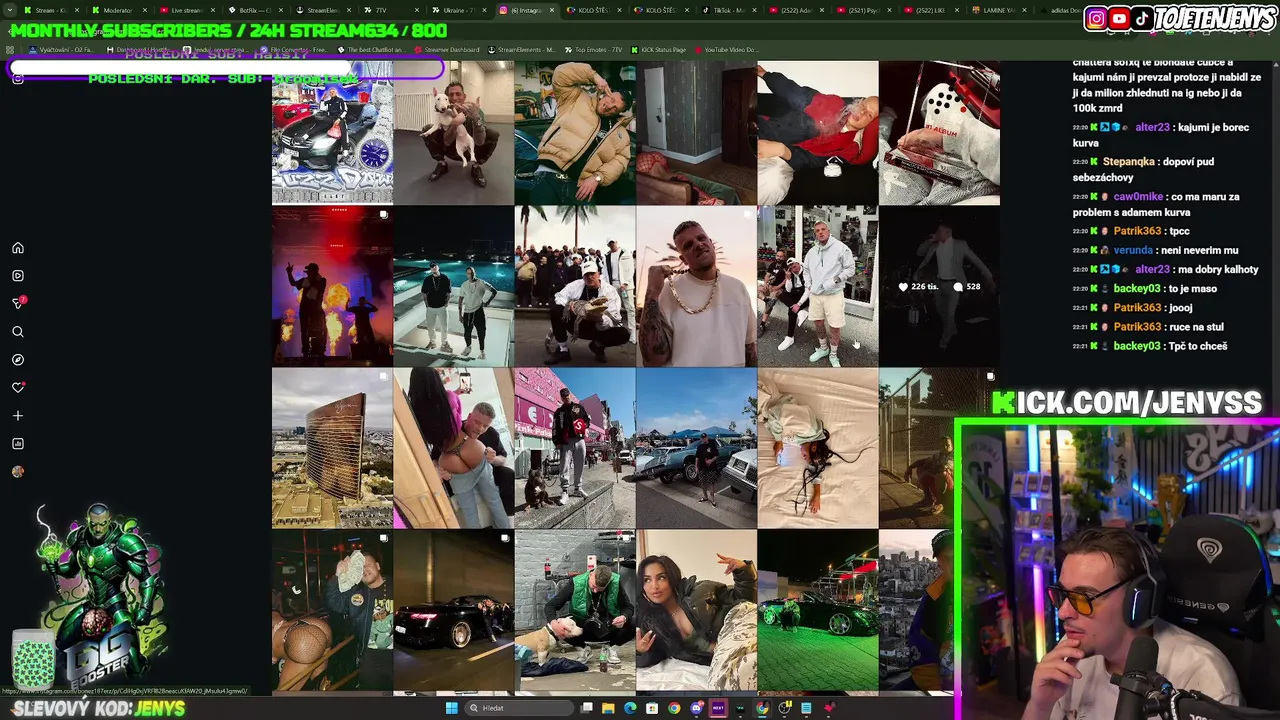
Task: Switch to the LAMINE YA browser tab
Action: pyautogui.click(x=1001, y=10)
